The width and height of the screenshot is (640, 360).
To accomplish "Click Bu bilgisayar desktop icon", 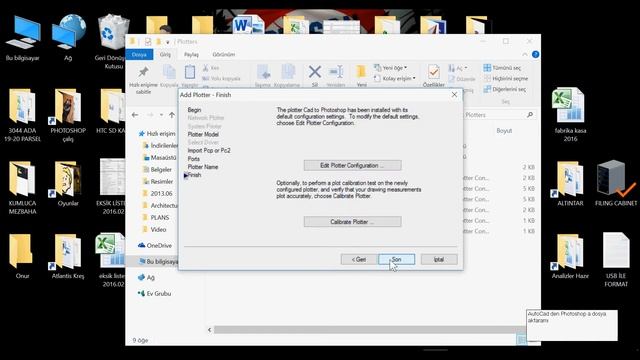I will (x=22, y=38).
